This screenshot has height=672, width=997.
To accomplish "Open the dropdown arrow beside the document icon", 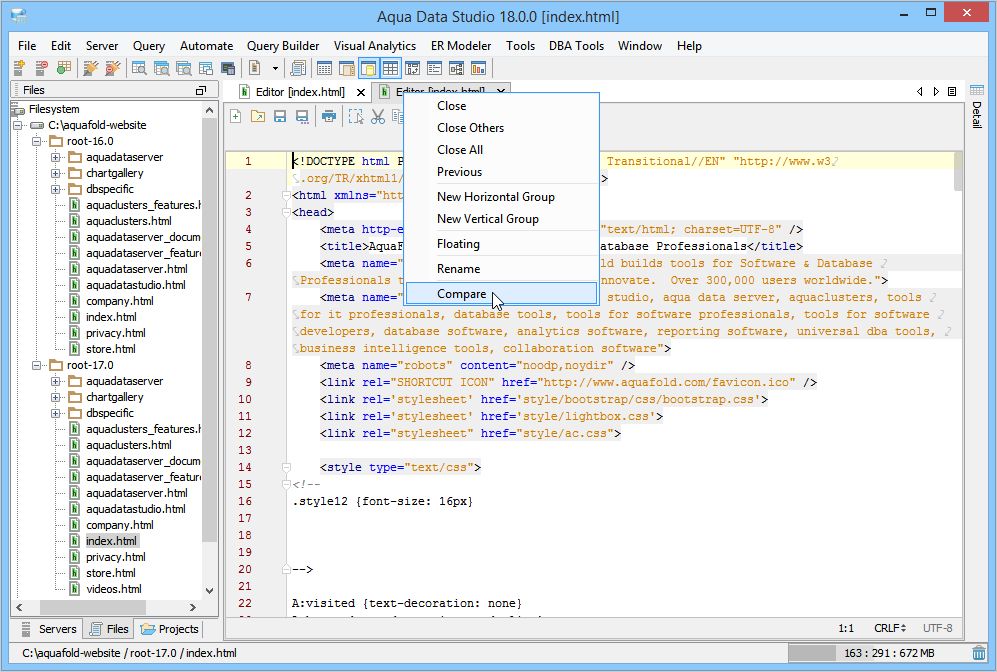I will (x=275, y=68).
